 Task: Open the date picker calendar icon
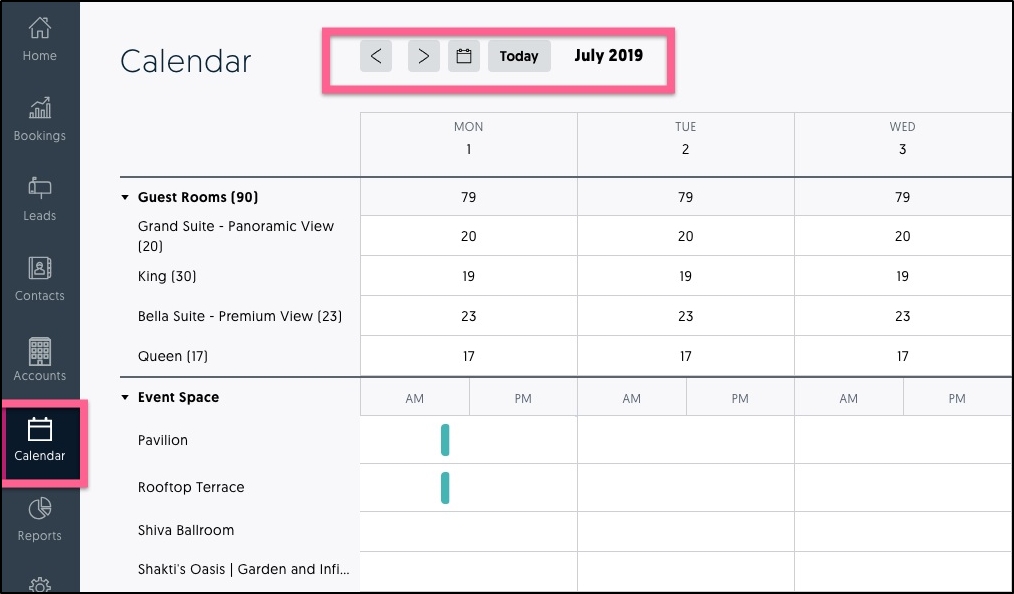[x=464, y=56]
